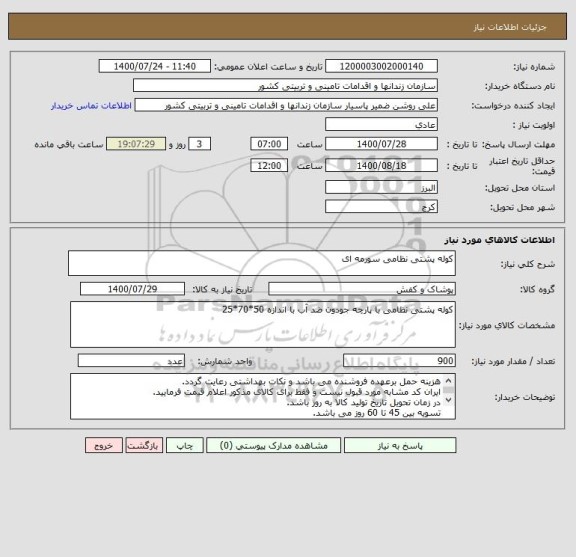Click the حداقل تاریخ اعتبار قیمت label
The image size is (576, 557).
pyautogui.click(x=522, y=166)
